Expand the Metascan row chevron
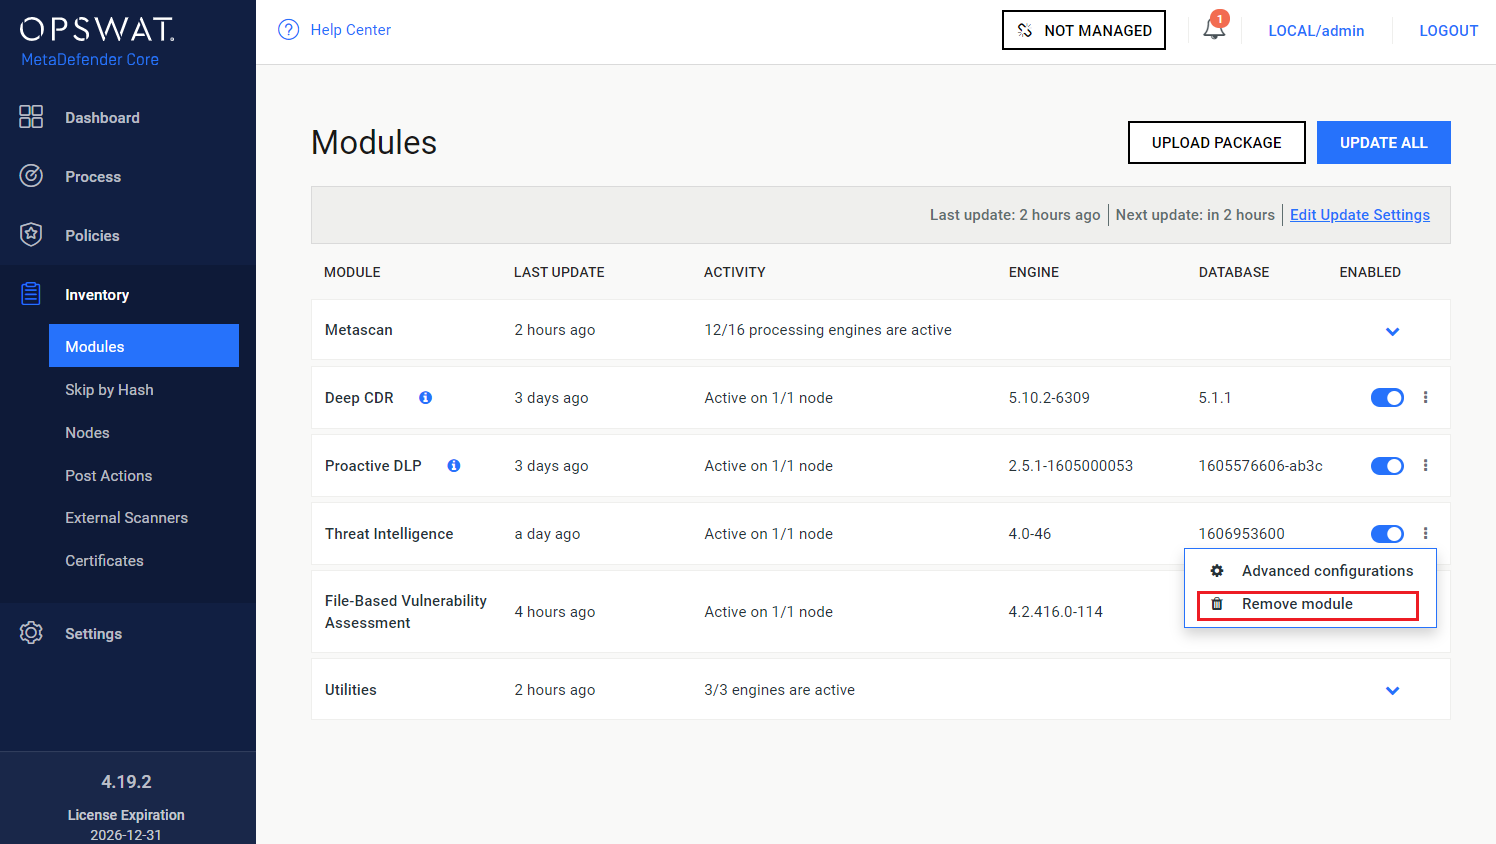The height and width of the screenshot is (844, 1496). pyautogui.click(x=1392, y=331)
